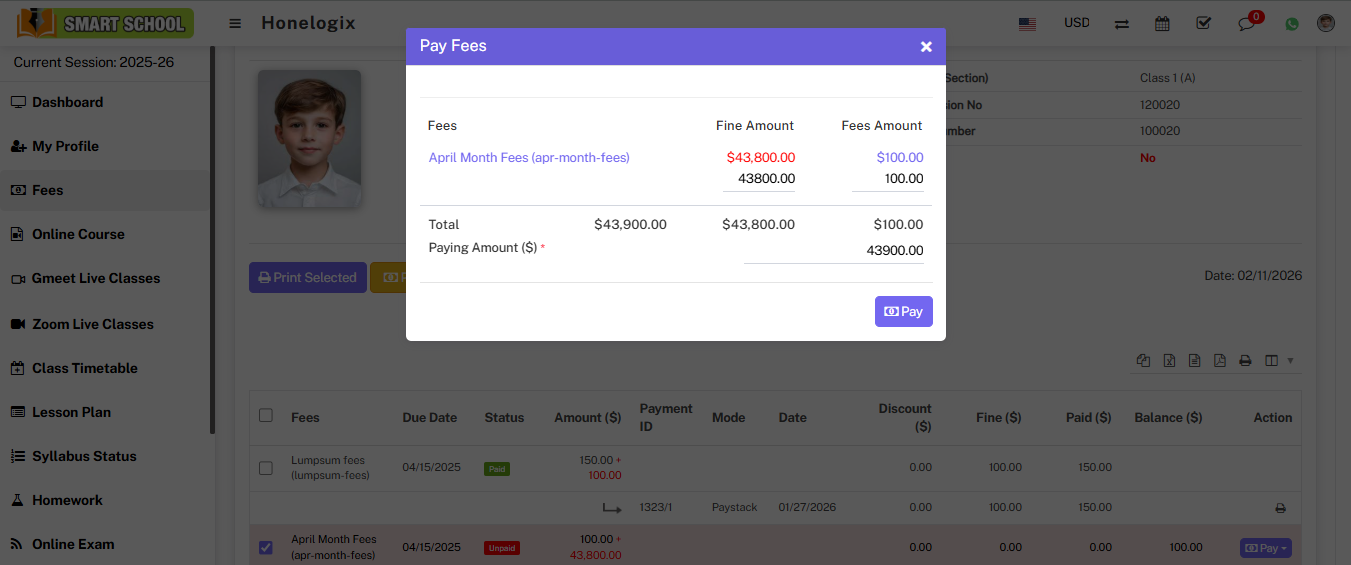Screen dimensions: 1351x565
Task: Open column visibility dropdown
Action: (1278, 361)
